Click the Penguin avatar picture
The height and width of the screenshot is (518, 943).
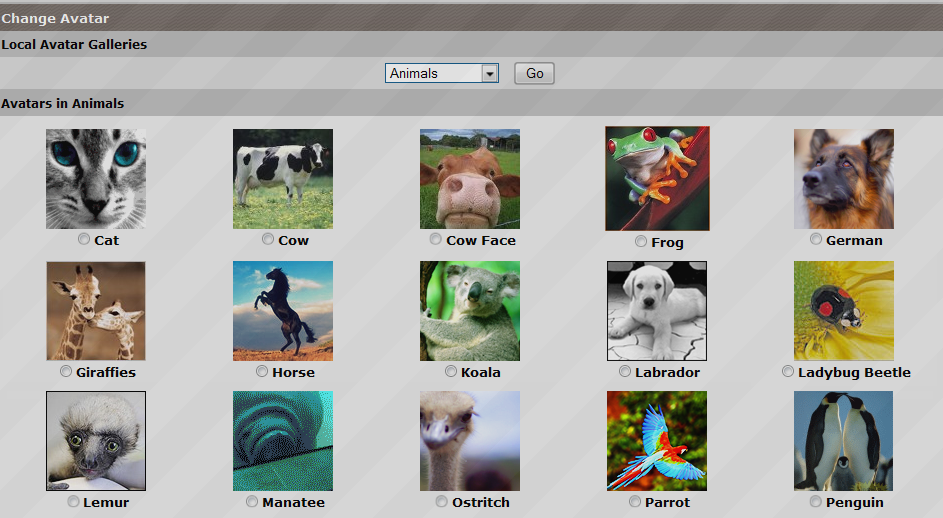843,441
